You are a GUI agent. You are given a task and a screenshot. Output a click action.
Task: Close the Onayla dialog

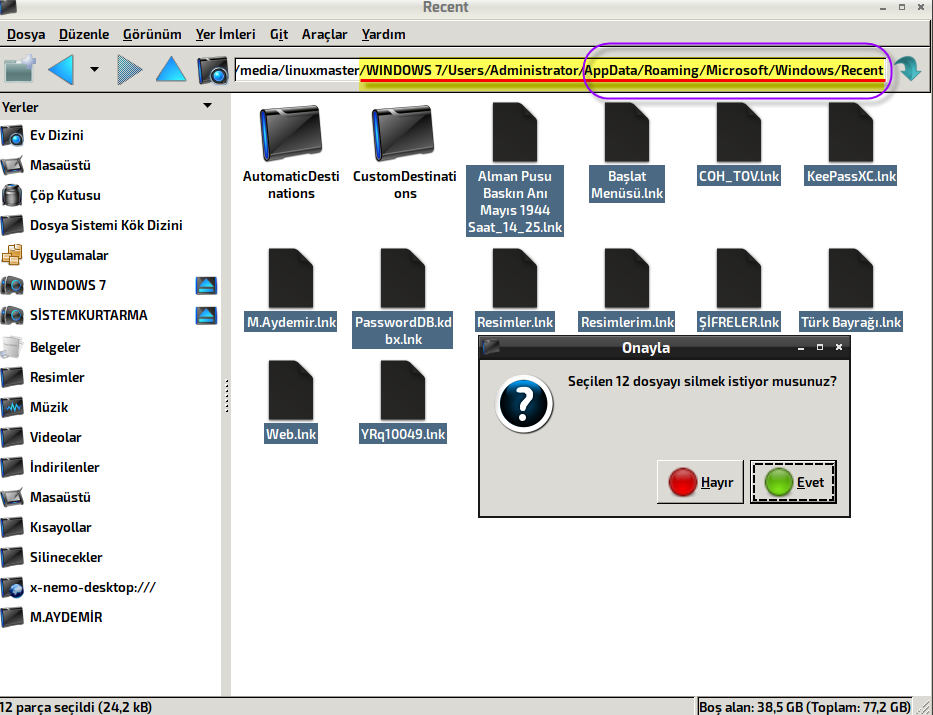click(x=839, y=347)
